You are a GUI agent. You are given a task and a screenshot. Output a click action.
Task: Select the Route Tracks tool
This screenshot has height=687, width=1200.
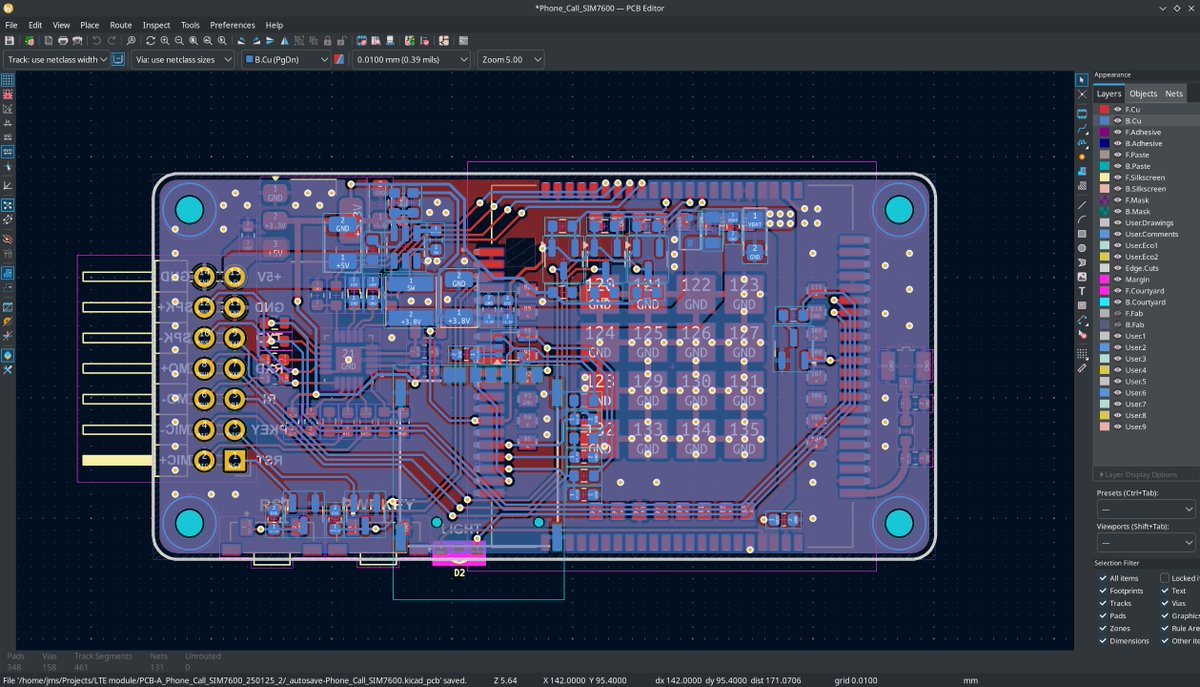pos(1082,127)
